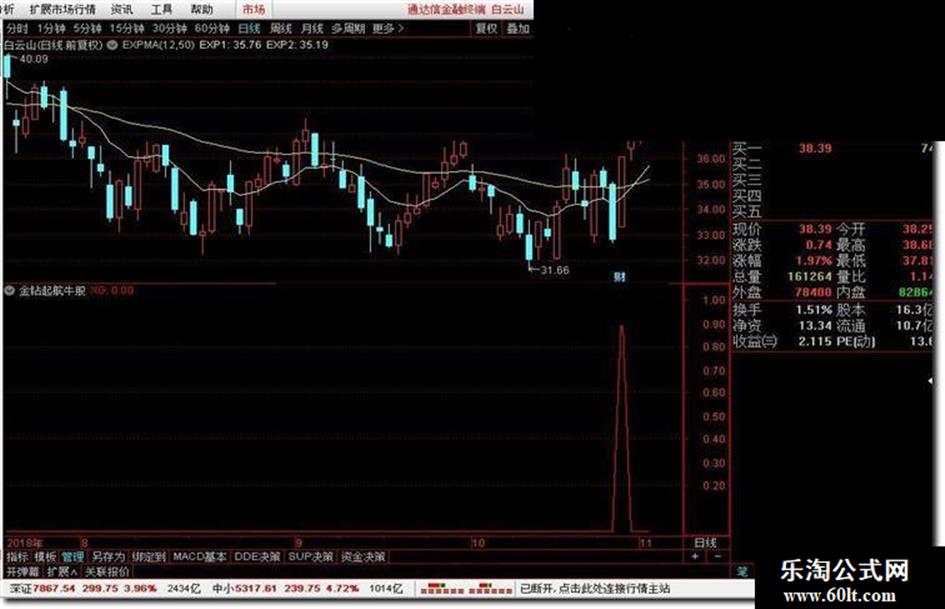Viewport: 945px width, 609px height.
Task: Click the second red-green market breadth indicator
Action: (490, 588)
